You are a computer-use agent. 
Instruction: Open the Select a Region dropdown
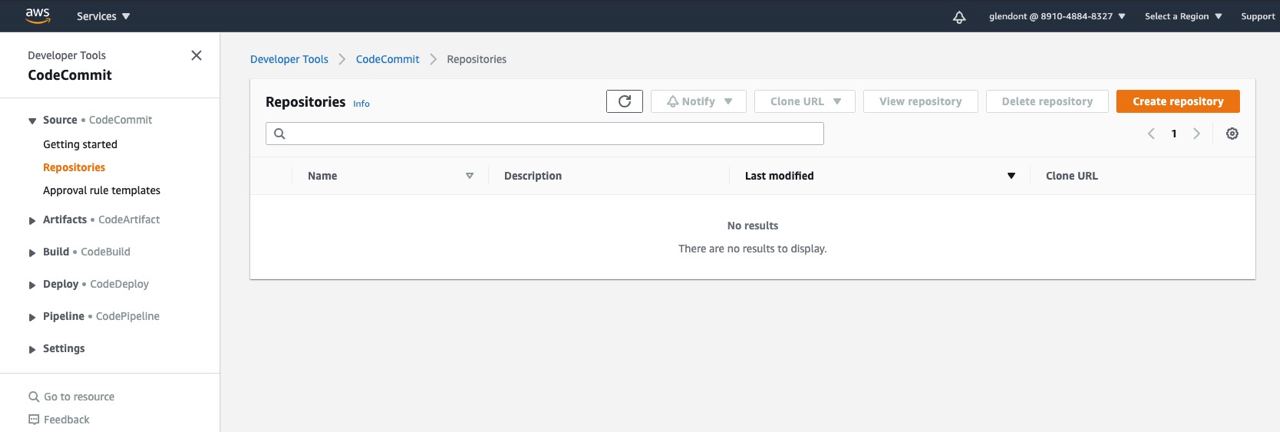1183,16
